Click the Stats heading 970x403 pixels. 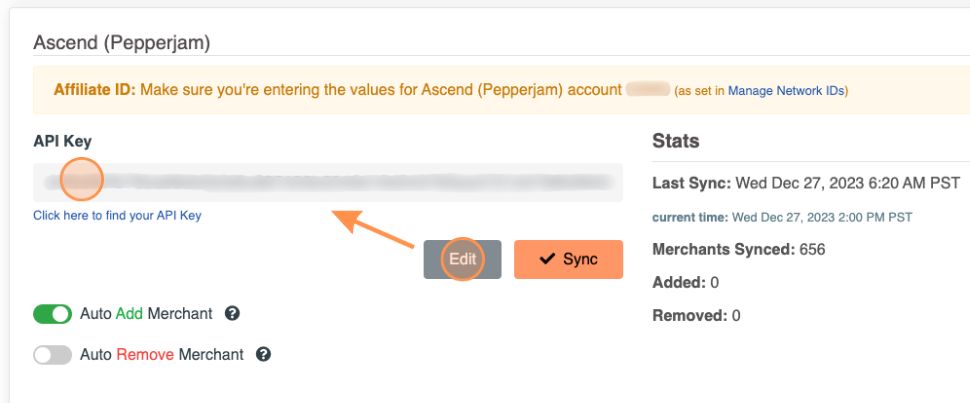[676, 141]
